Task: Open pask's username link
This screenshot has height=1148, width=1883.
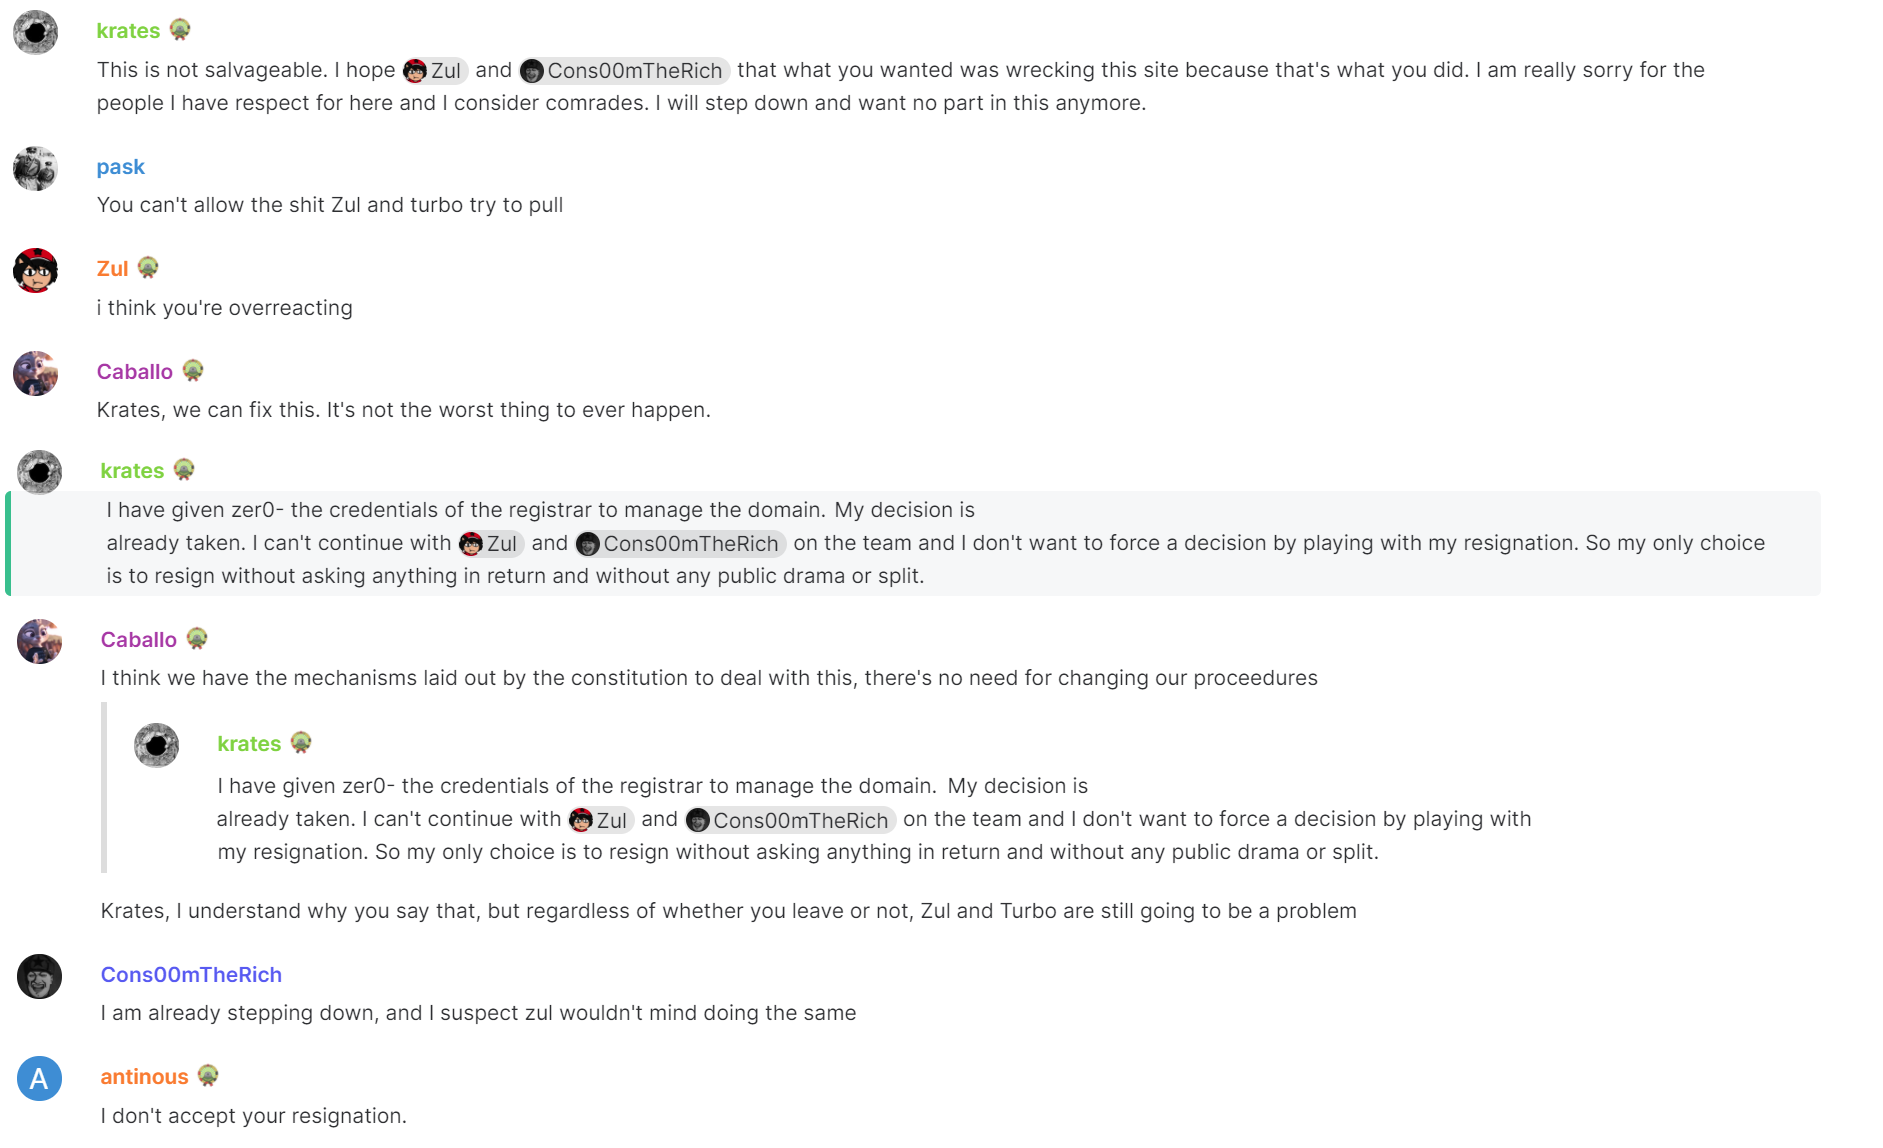Action: pyautogui.click(x=121, y=167)
